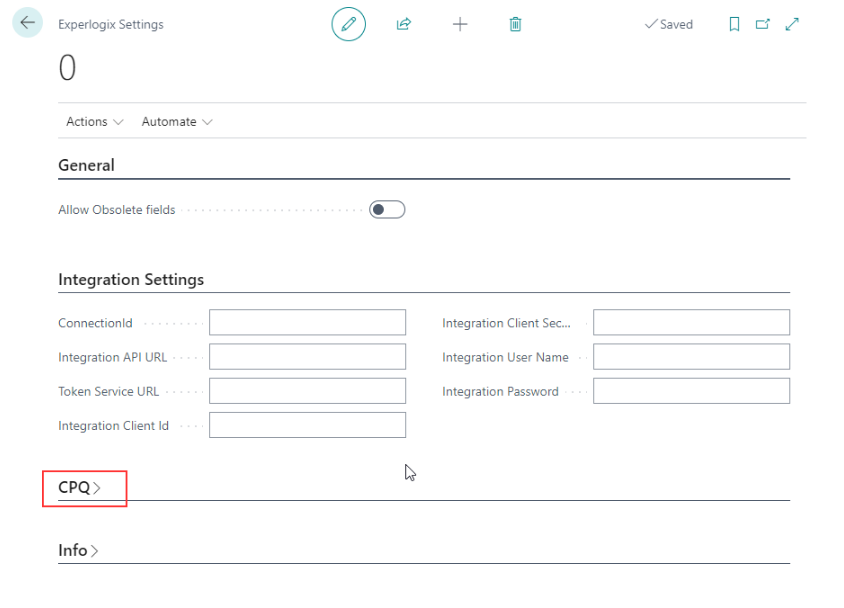Click the plus new record icon

point(460,24)
